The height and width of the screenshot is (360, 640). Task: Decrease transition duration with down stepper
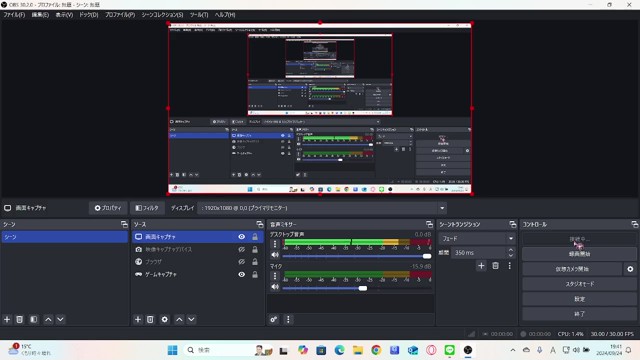(x=511, y=256)
